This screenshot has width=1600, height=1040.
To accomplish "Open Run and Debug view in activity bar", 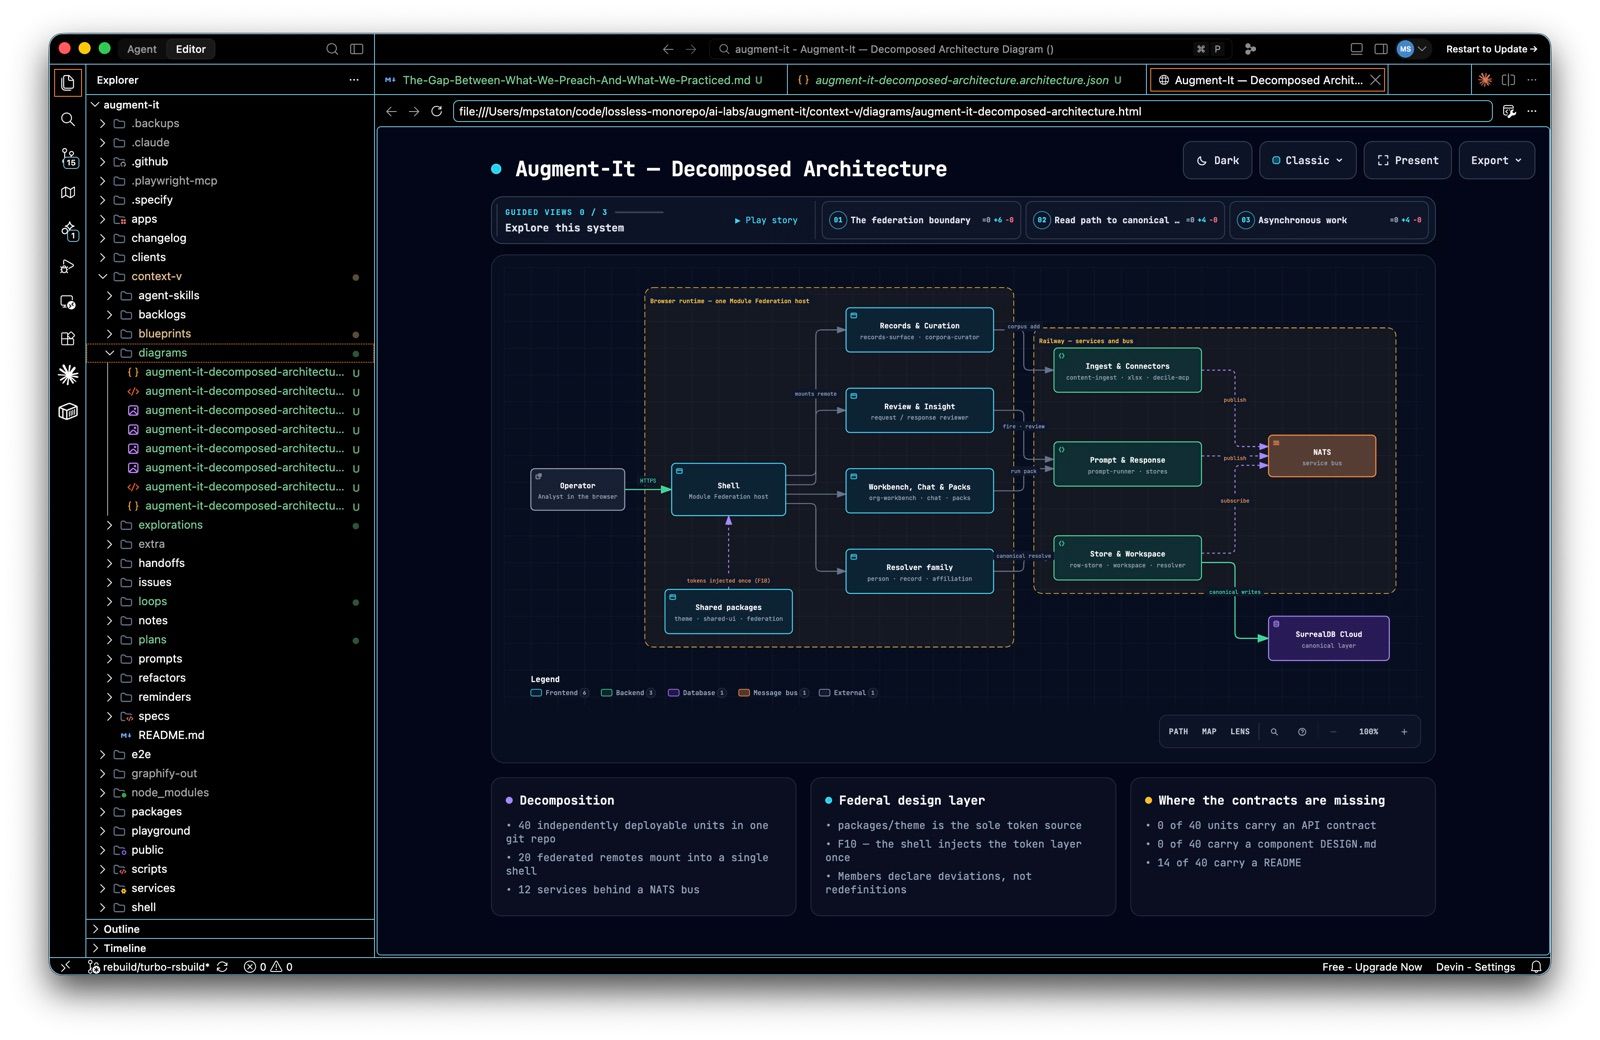I will [x=68, y=266].
